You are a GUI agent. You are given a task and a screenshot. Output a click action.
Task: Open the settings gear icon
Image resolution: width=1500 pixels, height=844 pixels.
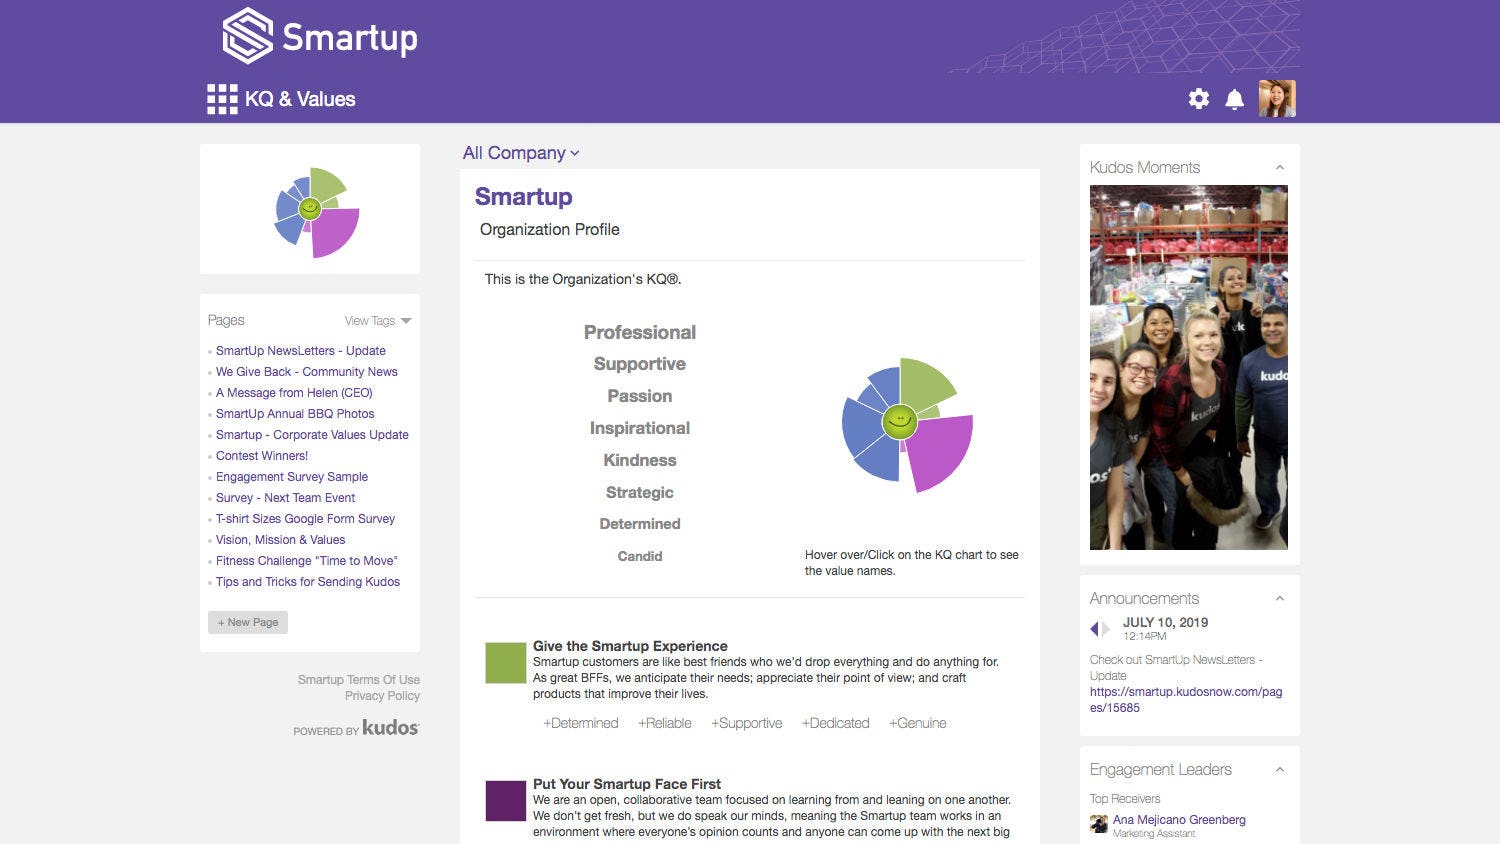pyautogui.click(x=1198, y=99)
